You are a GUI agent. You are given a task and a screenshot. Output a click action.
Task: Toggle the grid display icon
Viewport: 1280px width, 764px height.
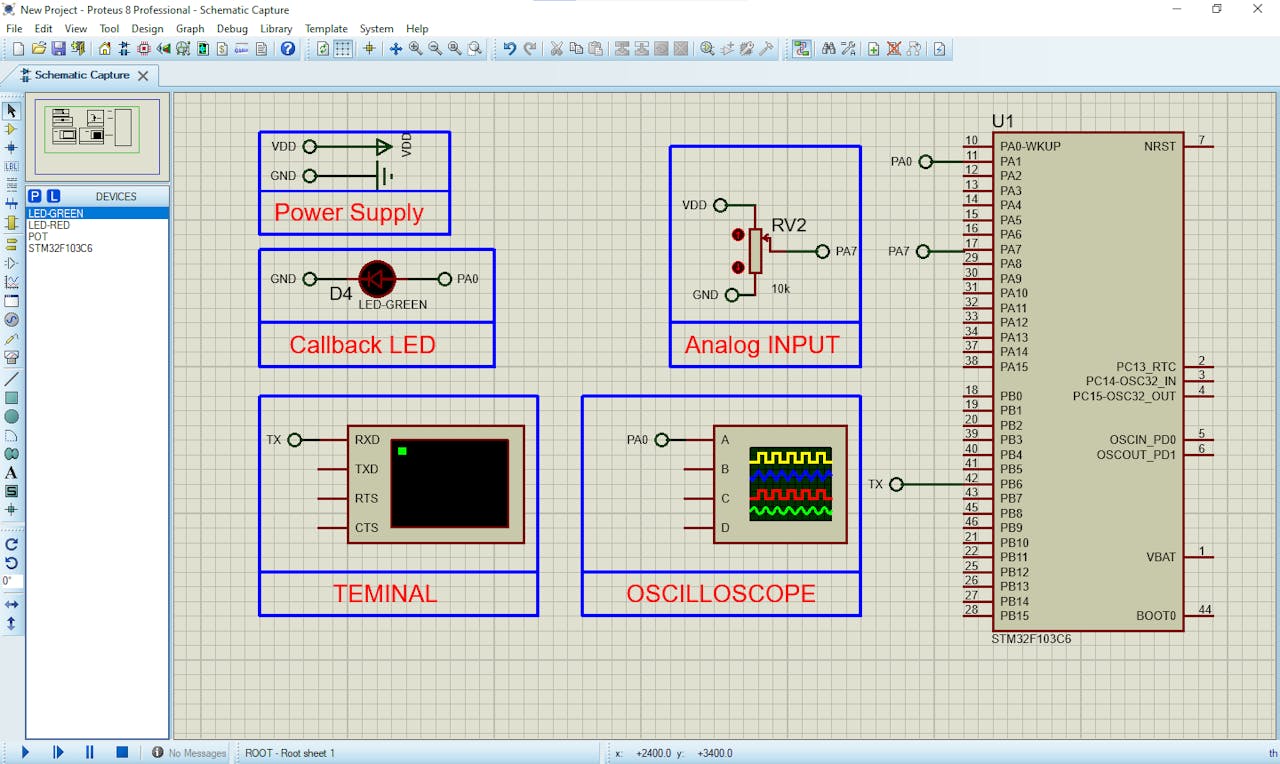[x=343, y=49]
